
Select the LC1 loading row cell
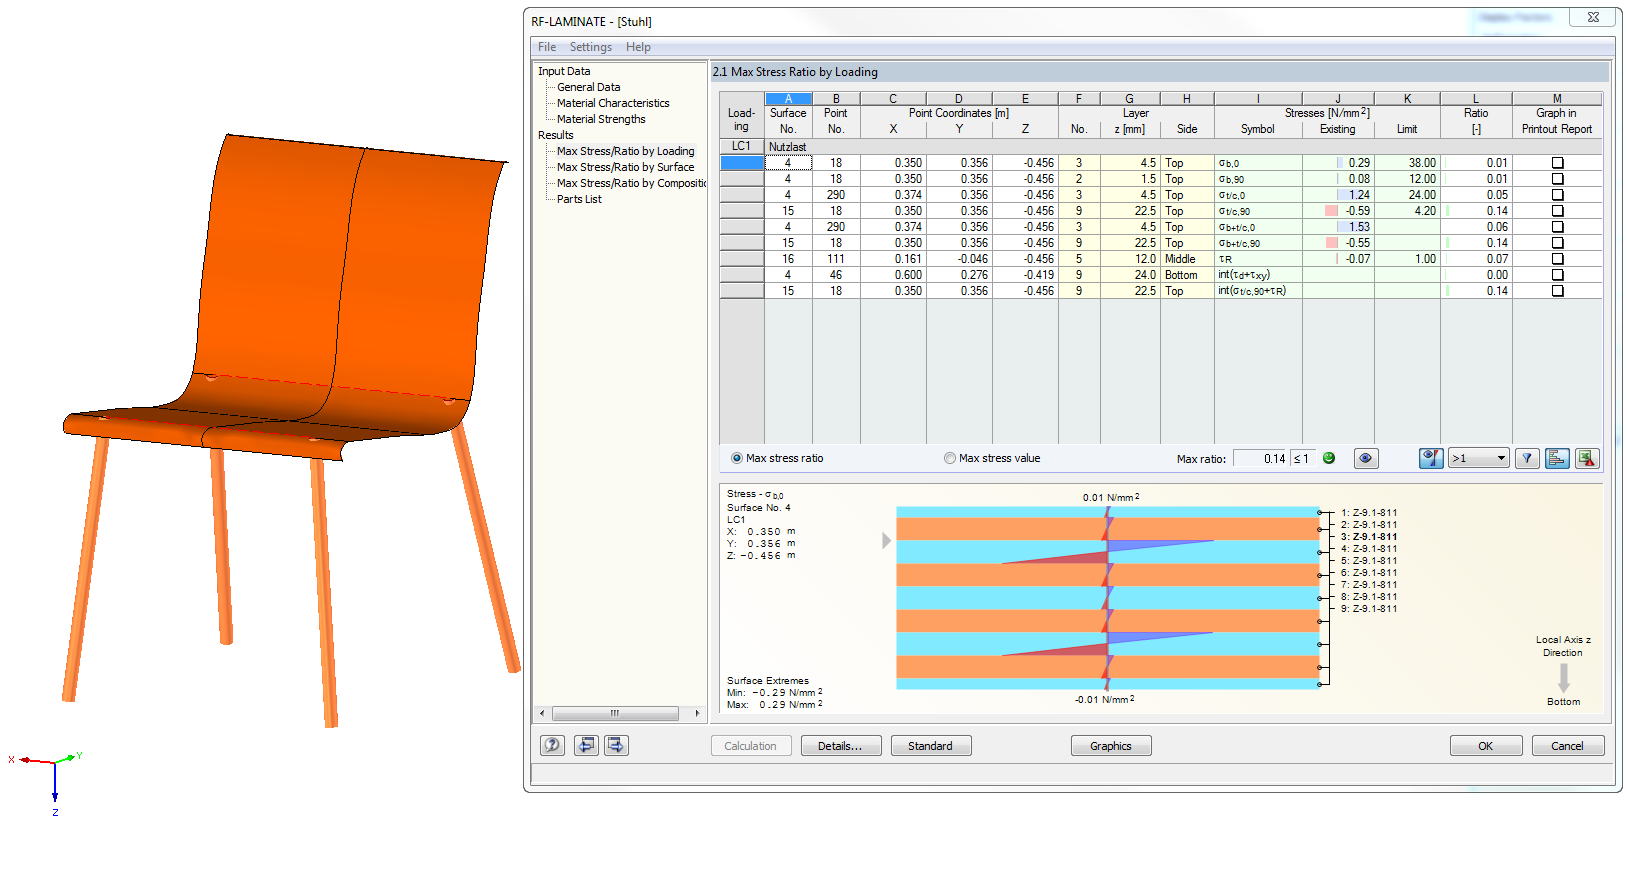coord(741,146)
